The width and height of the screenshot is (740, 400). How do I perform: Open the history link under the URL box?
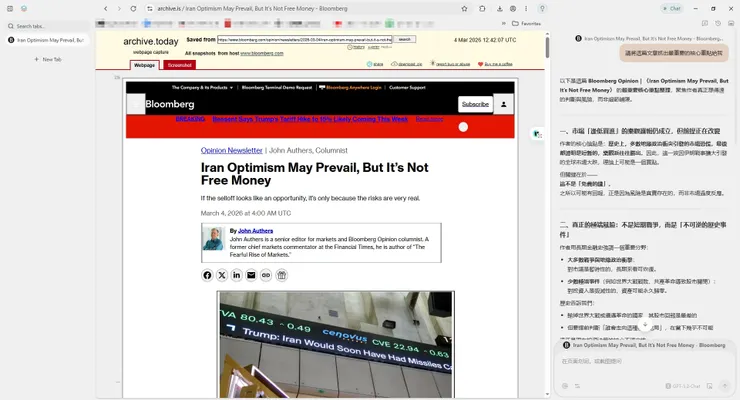tap(356, 47)
